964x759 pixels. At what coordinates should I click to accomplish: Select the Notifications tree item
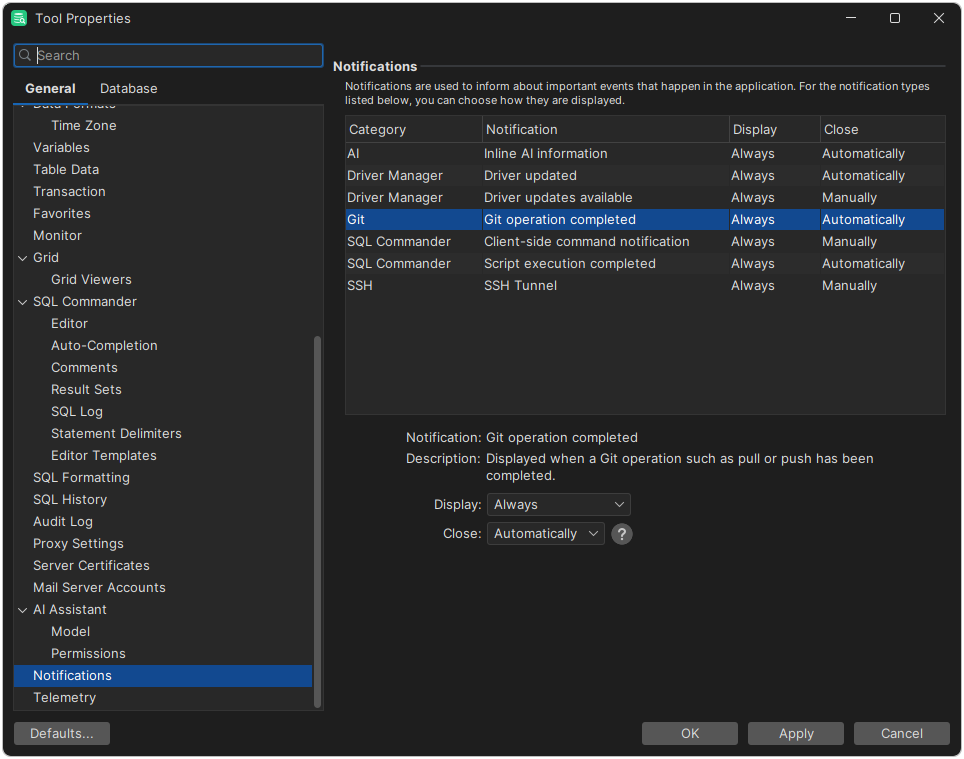tap(163, 676)
